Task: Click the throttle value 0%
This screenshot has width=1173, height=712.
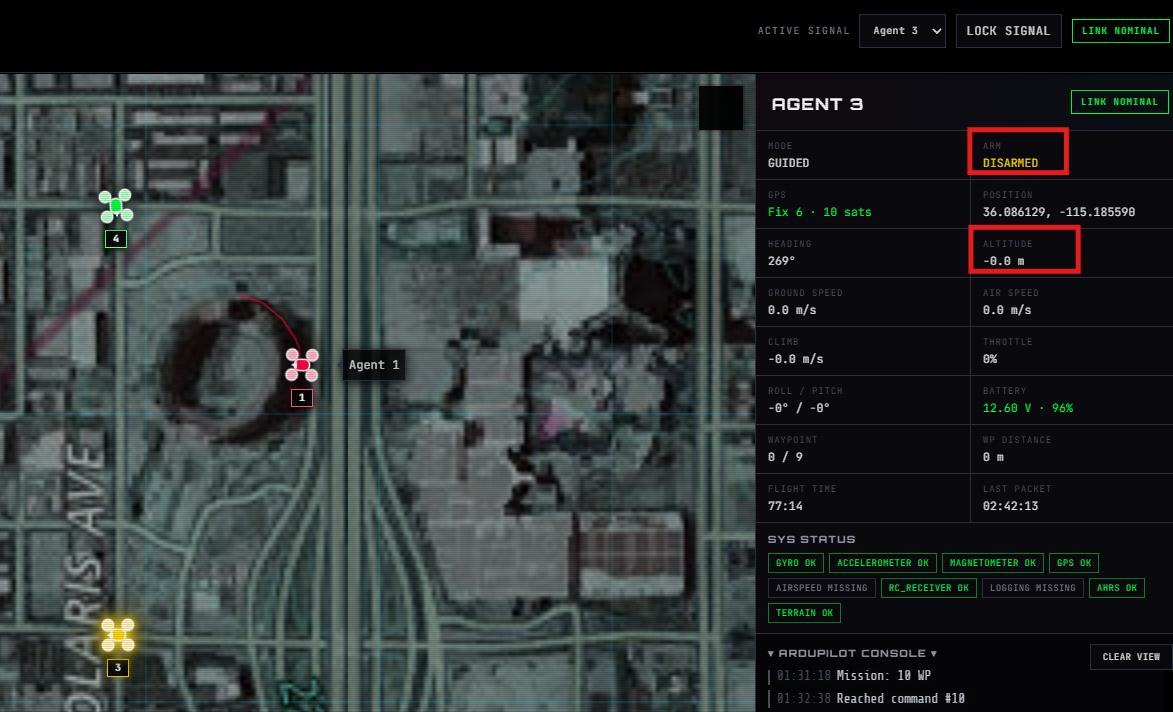Action: [x=990, y=359]
